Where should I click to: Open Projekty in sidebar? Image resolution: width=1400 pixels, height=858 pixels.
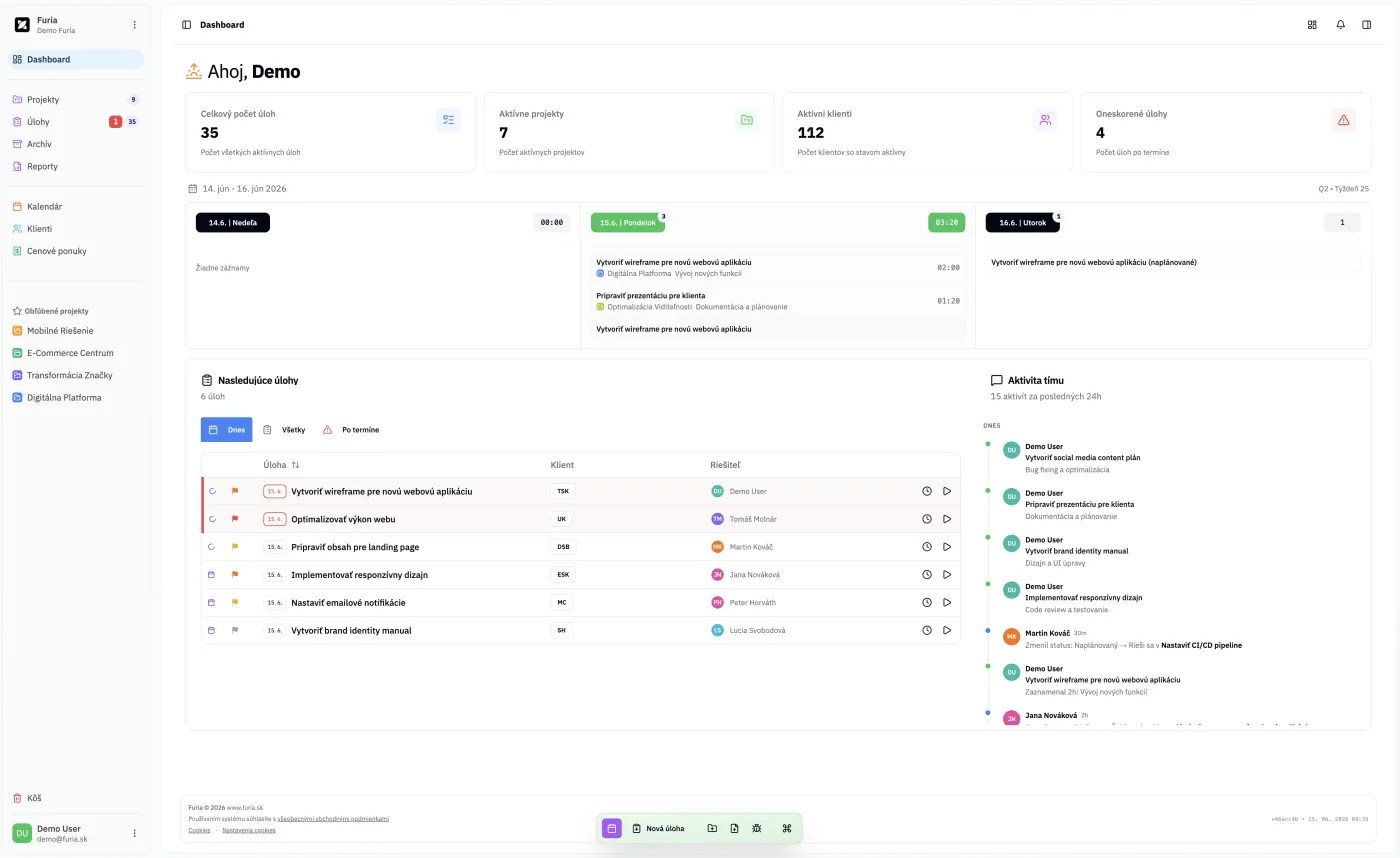[76, 100]
